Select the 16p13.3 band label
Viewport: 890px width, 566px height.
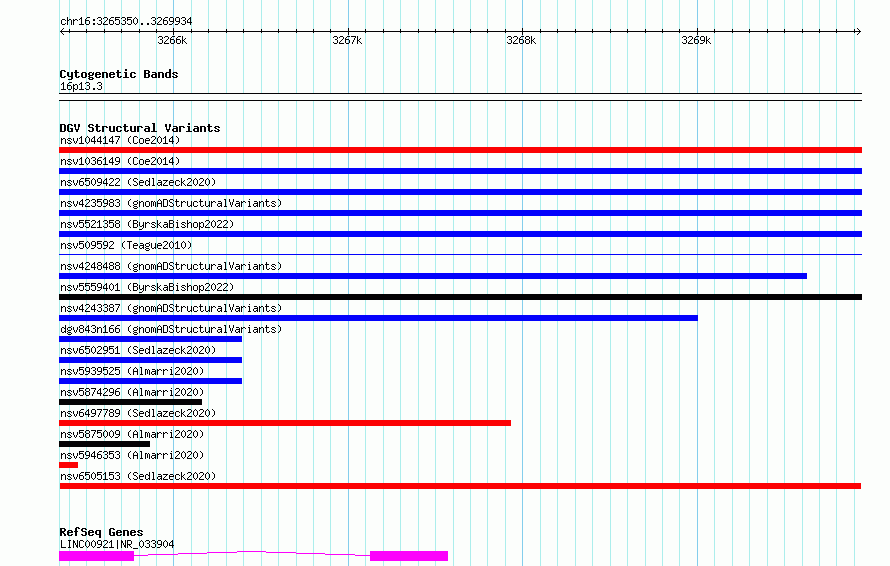click(81, 86)
